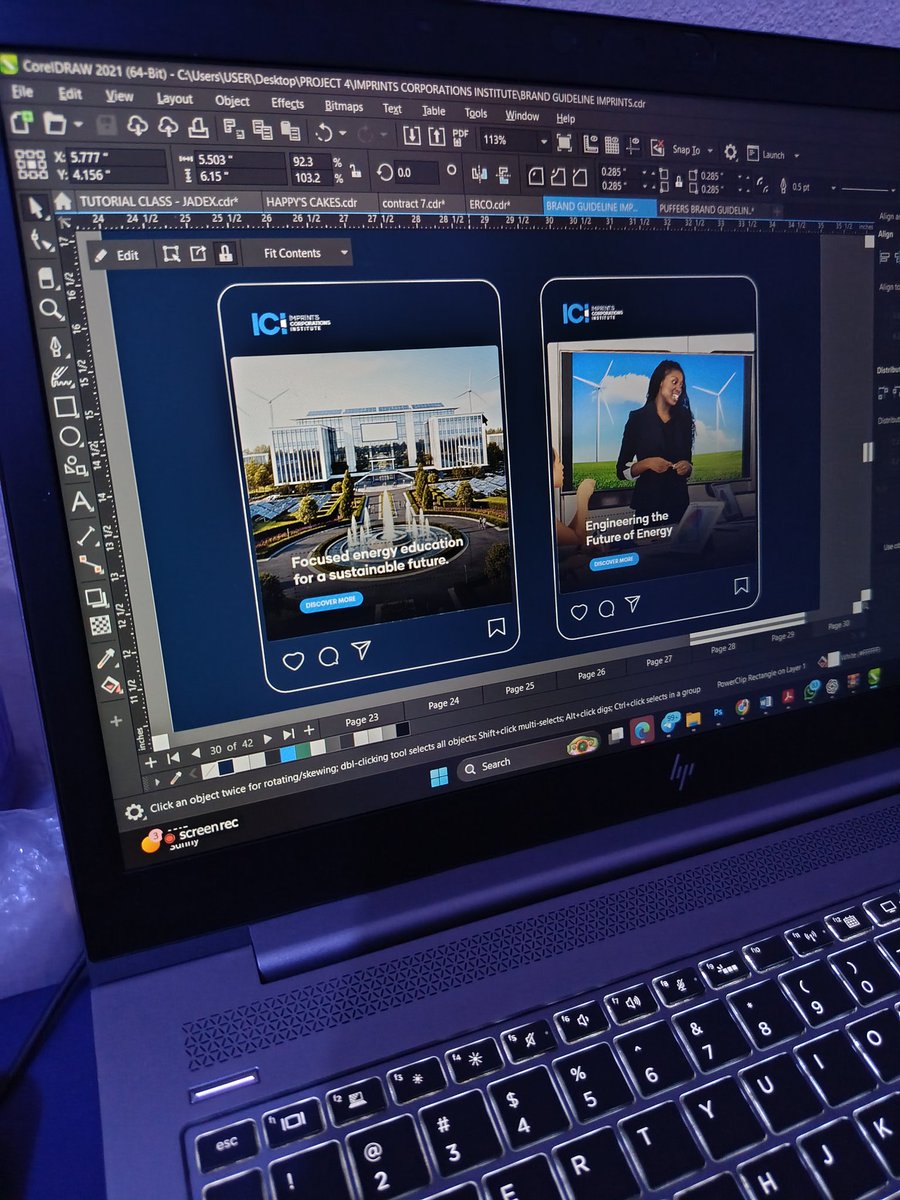Click the PowerClip Edit button
The image size is (900, 1200).
pyautogui.click(x=117, y=254)
